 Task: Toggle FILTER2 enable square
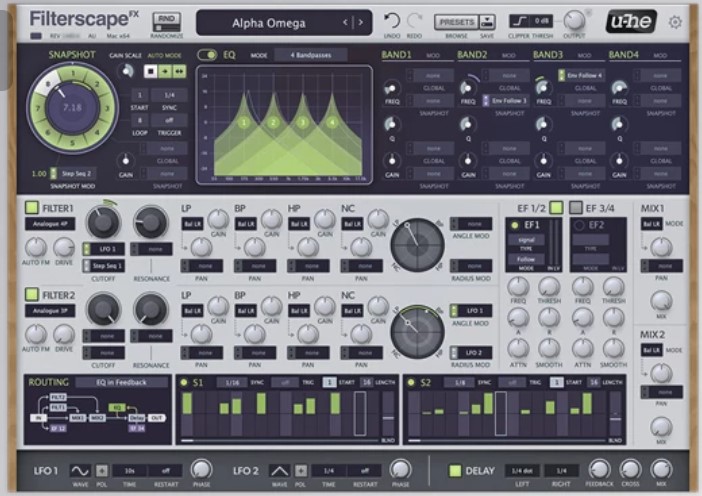(x=32, y=295)
